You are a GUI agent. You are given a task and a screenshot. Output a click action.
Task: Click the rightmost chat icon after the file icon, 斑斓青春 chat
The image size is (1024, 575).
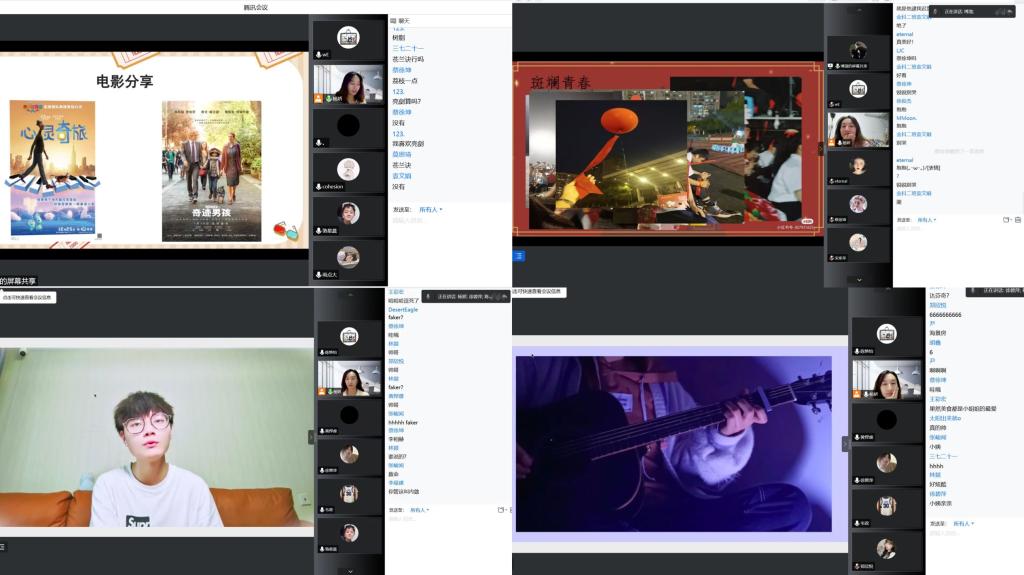(x=1017, y=220)
